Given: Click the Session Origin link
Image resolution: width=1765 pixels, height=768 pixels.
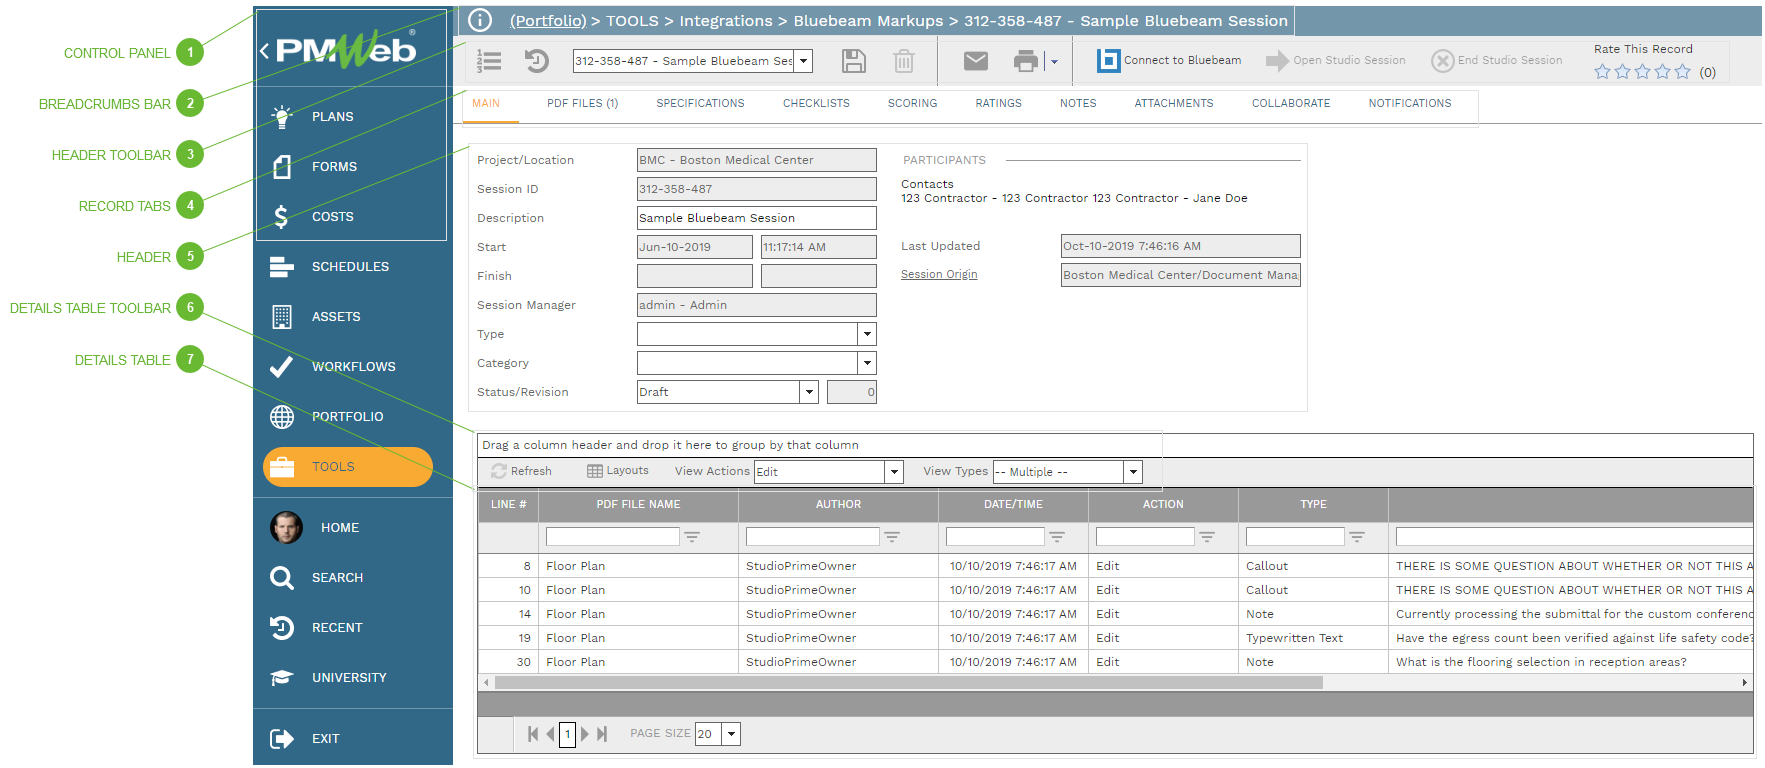Looking at the screenshot, I should [939, 275].
